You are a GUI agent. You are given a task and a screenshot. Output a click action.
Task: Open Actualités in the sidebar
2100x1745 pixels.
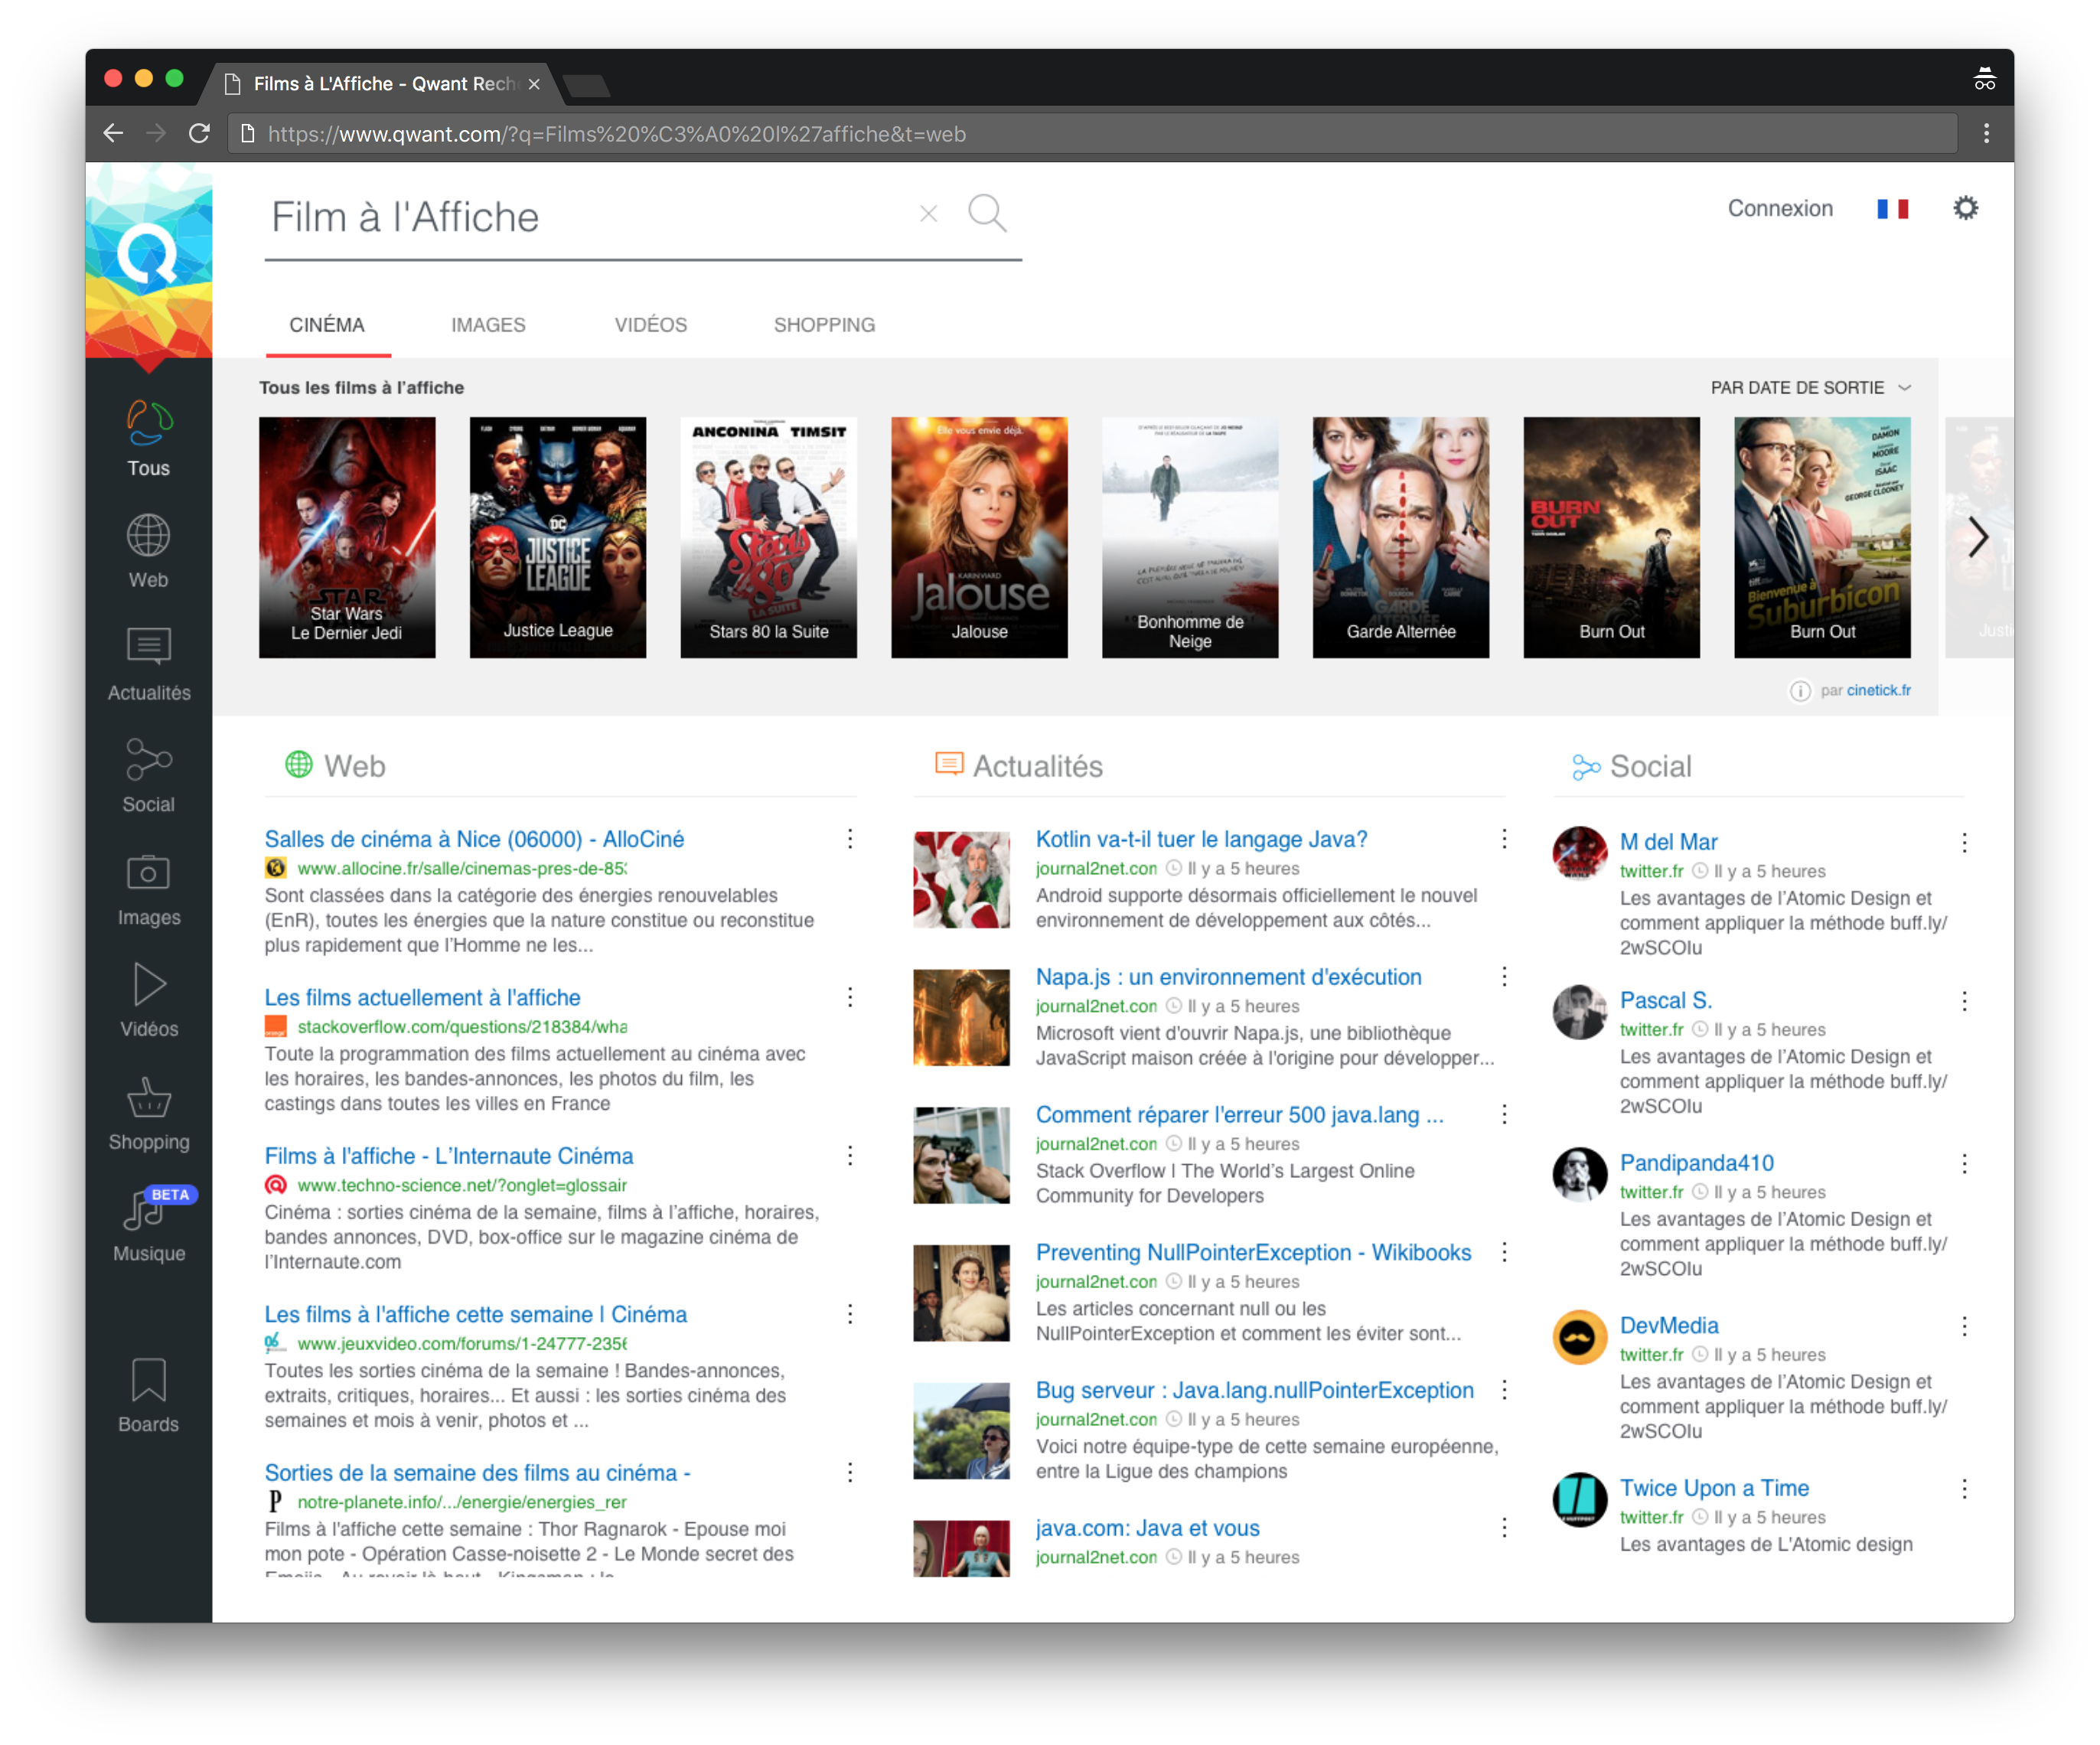148,665
